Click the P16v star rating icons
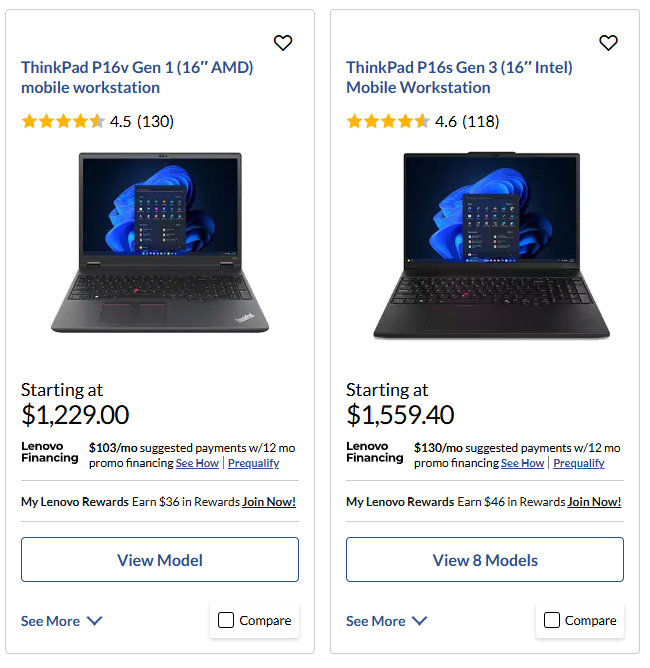Viewport: 650px width, 668px height. click(63, 121)
